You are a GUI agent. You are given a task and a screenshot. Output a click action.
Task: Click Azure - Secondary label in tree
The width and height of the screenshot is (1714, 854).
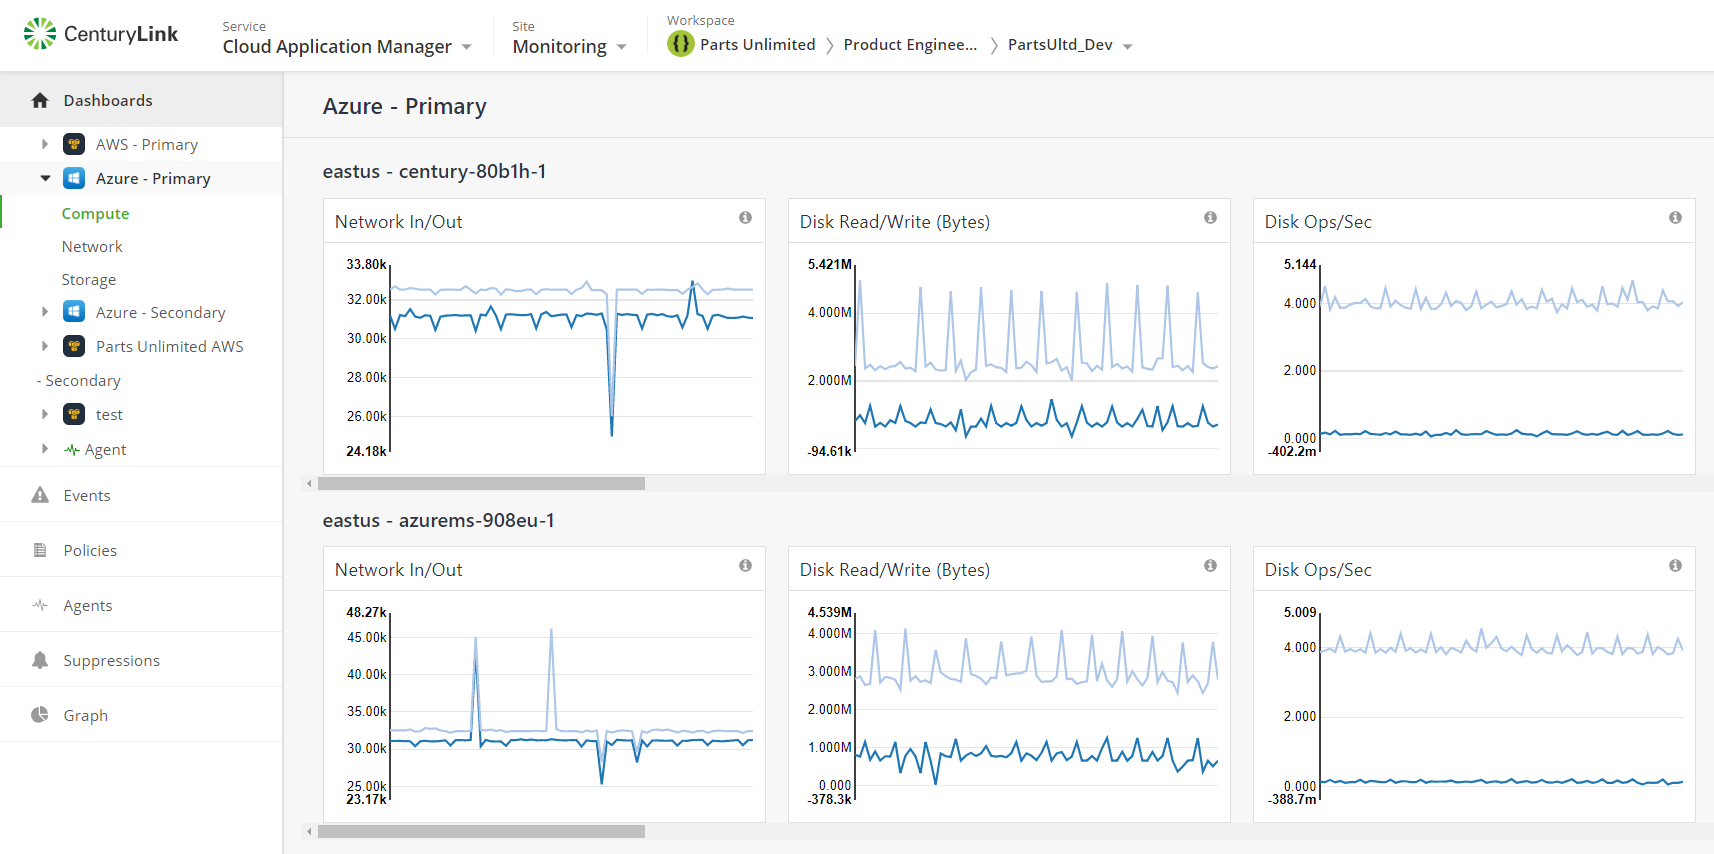[x=160, y=312]
